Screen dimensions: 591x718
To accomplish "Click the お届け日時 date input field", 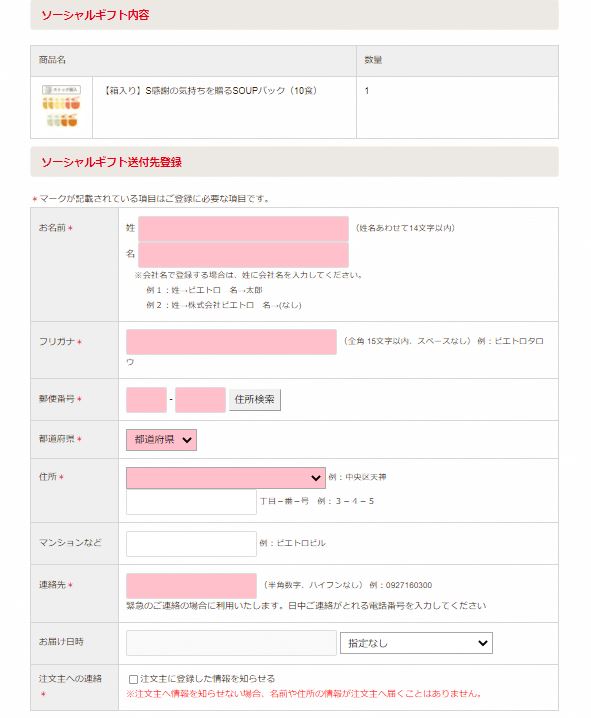I will pos(231,643).
